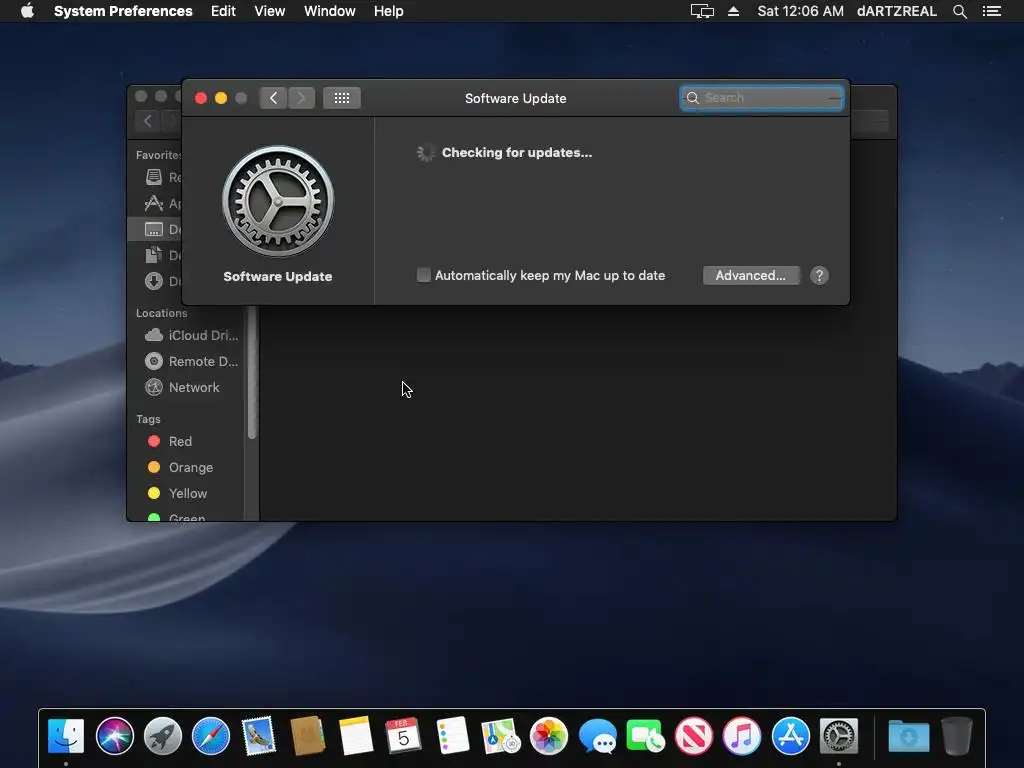
Task: Launch Siri from the Dock
Action: tap(114, 736)
